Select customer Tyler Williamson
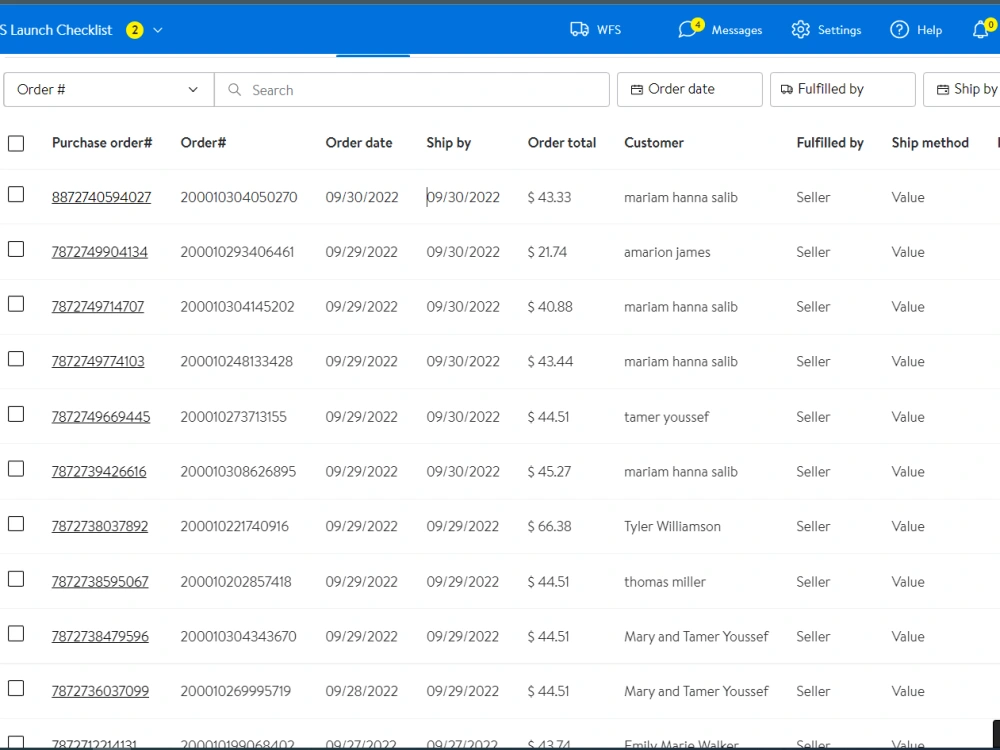1000x750 pixels. [672, 526]
